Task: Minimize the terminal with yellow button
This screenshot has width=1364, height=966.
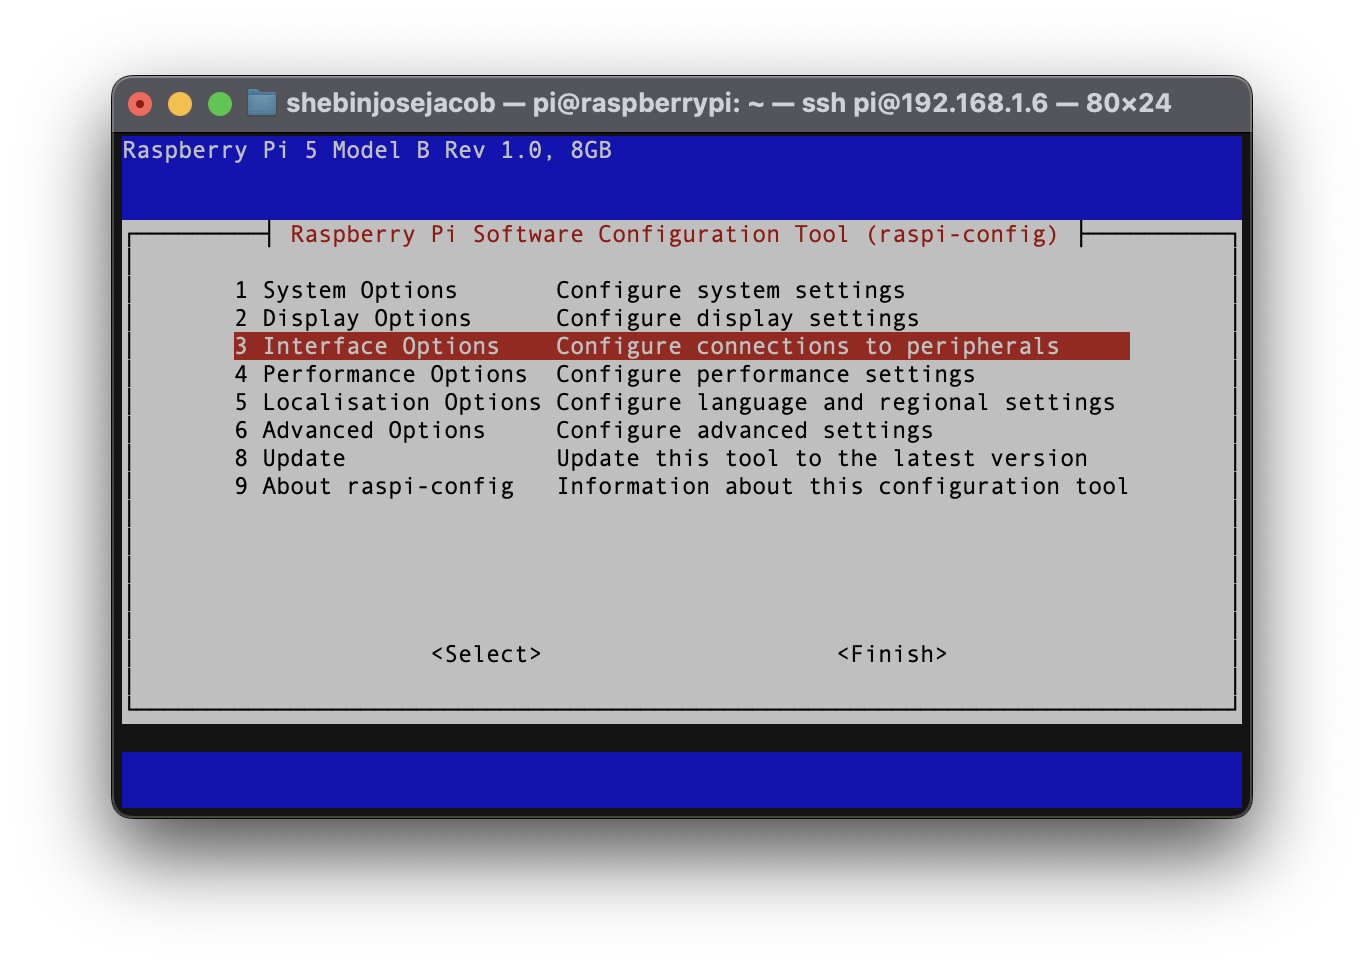Action: tap(180, 103)
